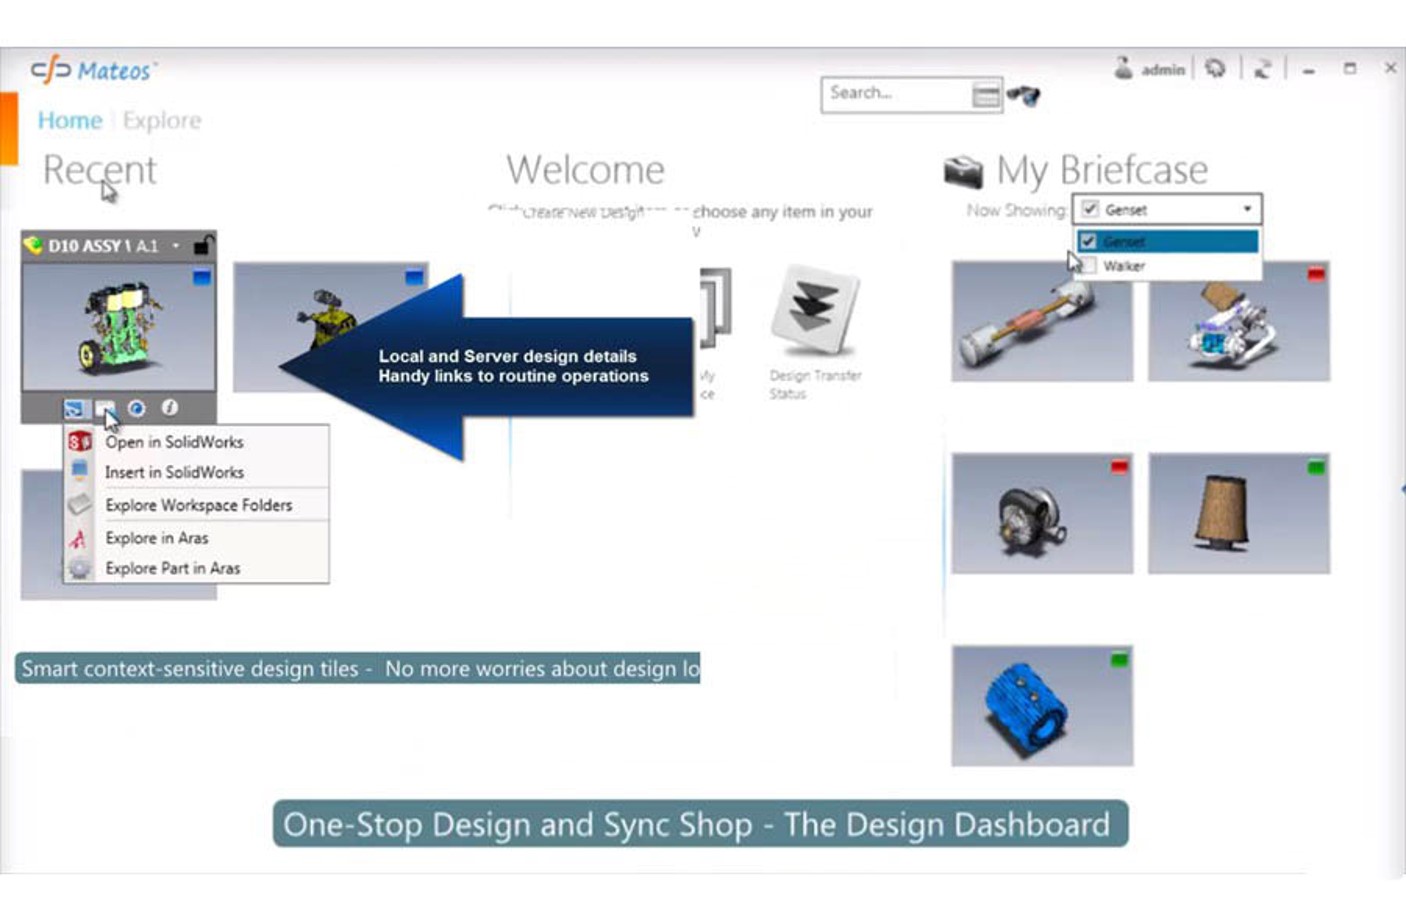The width and height of the screenshot is (1406, 922).
Task: Click the lock icon on D10 ASSY tile
Action: [202, 245]
